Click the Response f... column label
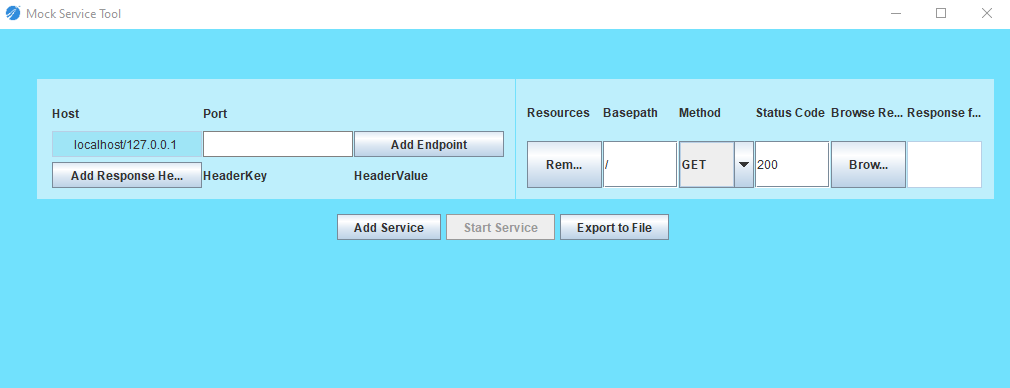Screen dimensions: 1010x388 click(x=944, y=113)
